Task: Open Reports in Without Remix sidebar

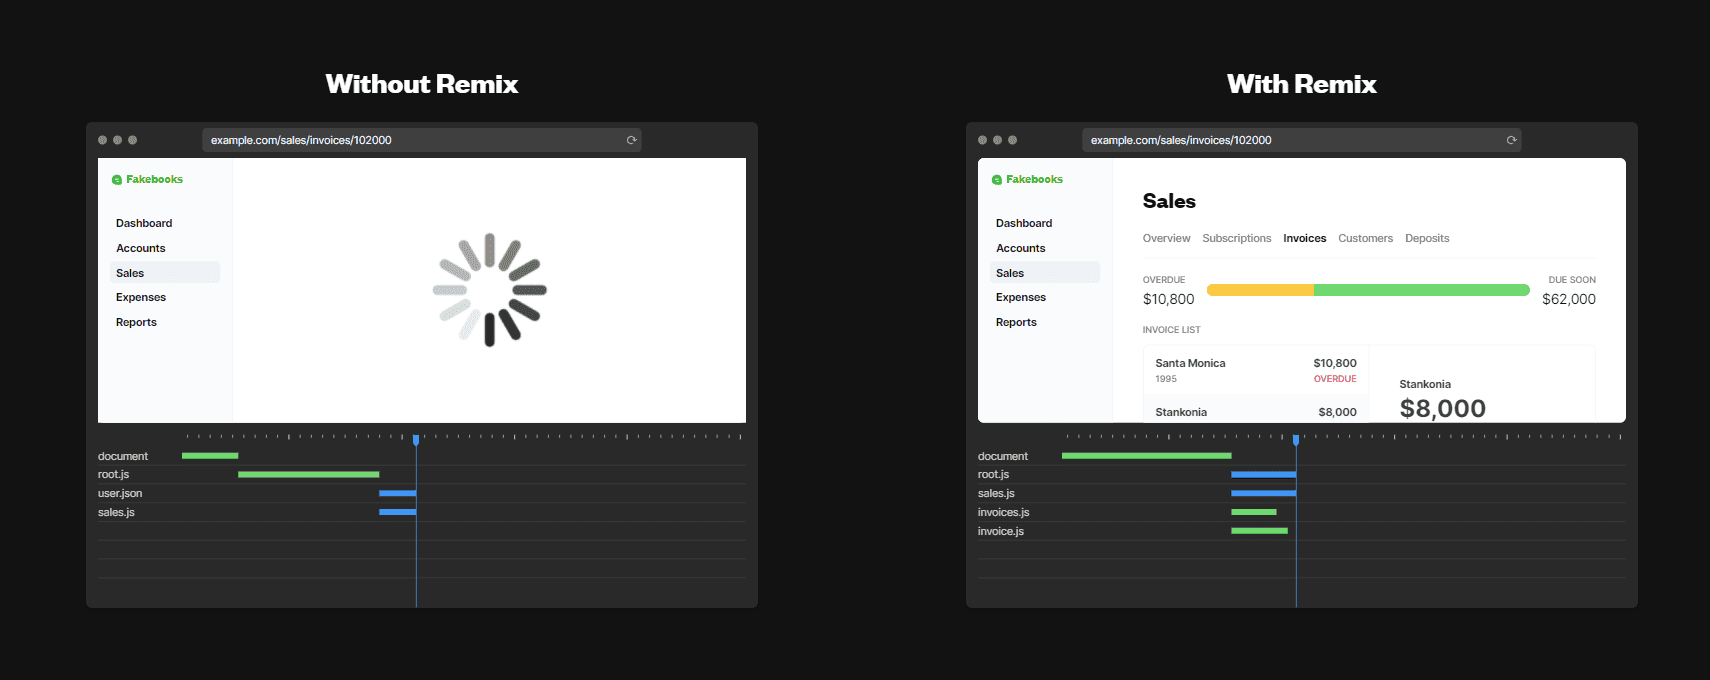Action: tap(136, 322)
